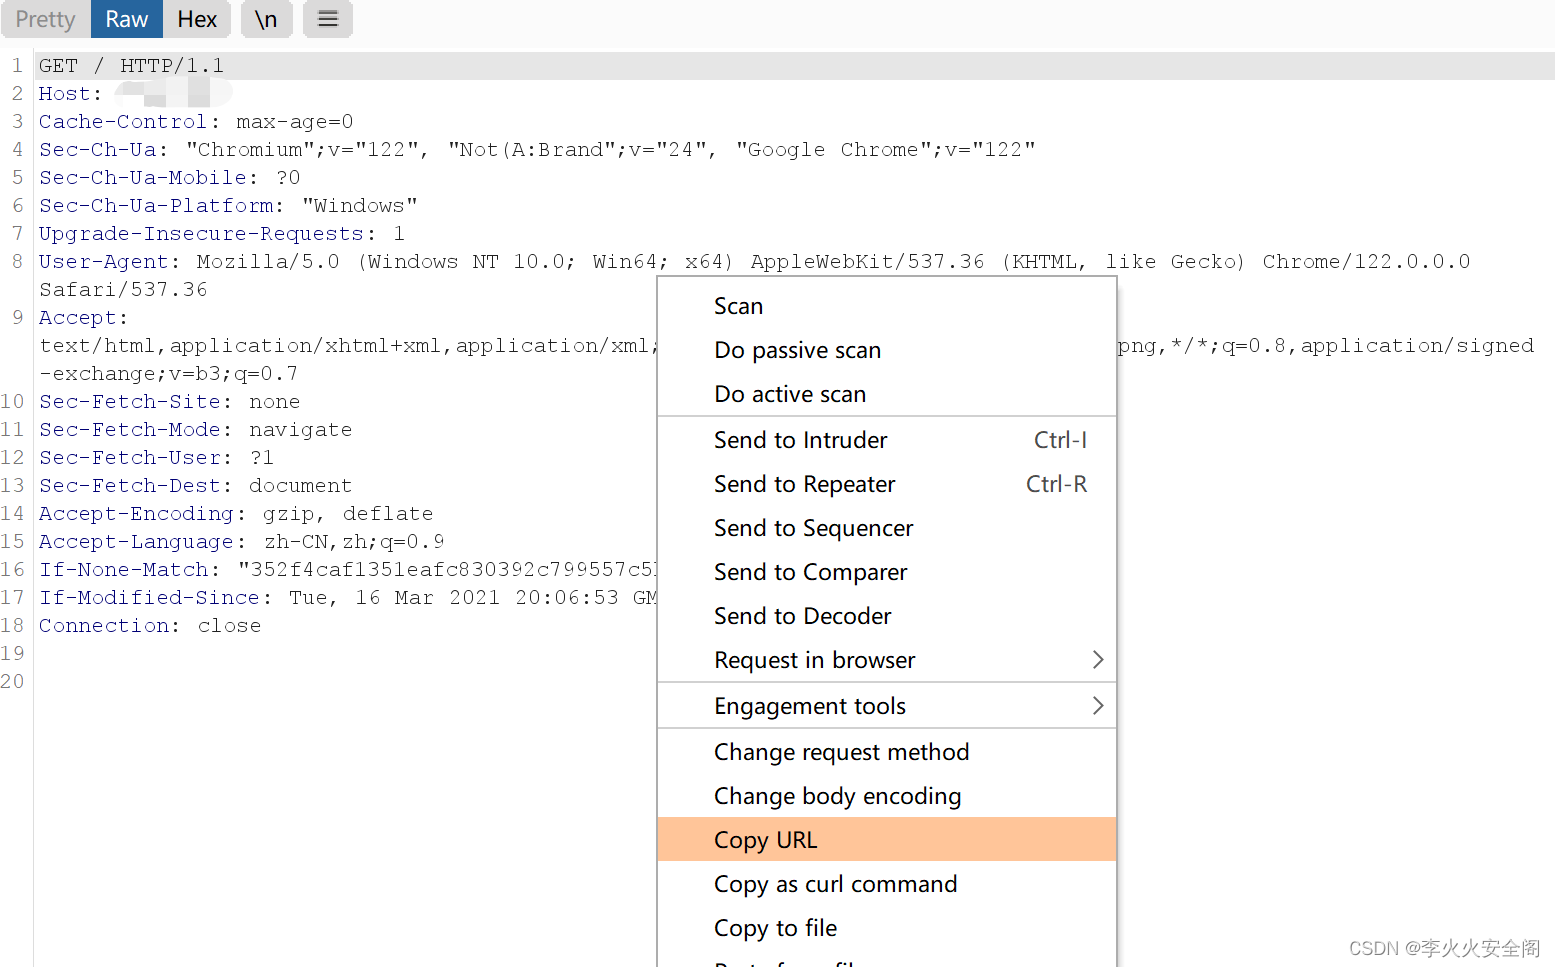The image size is (1555, 967).
Task: Choose Send to Sequencer
Action: tap(886, 528)
